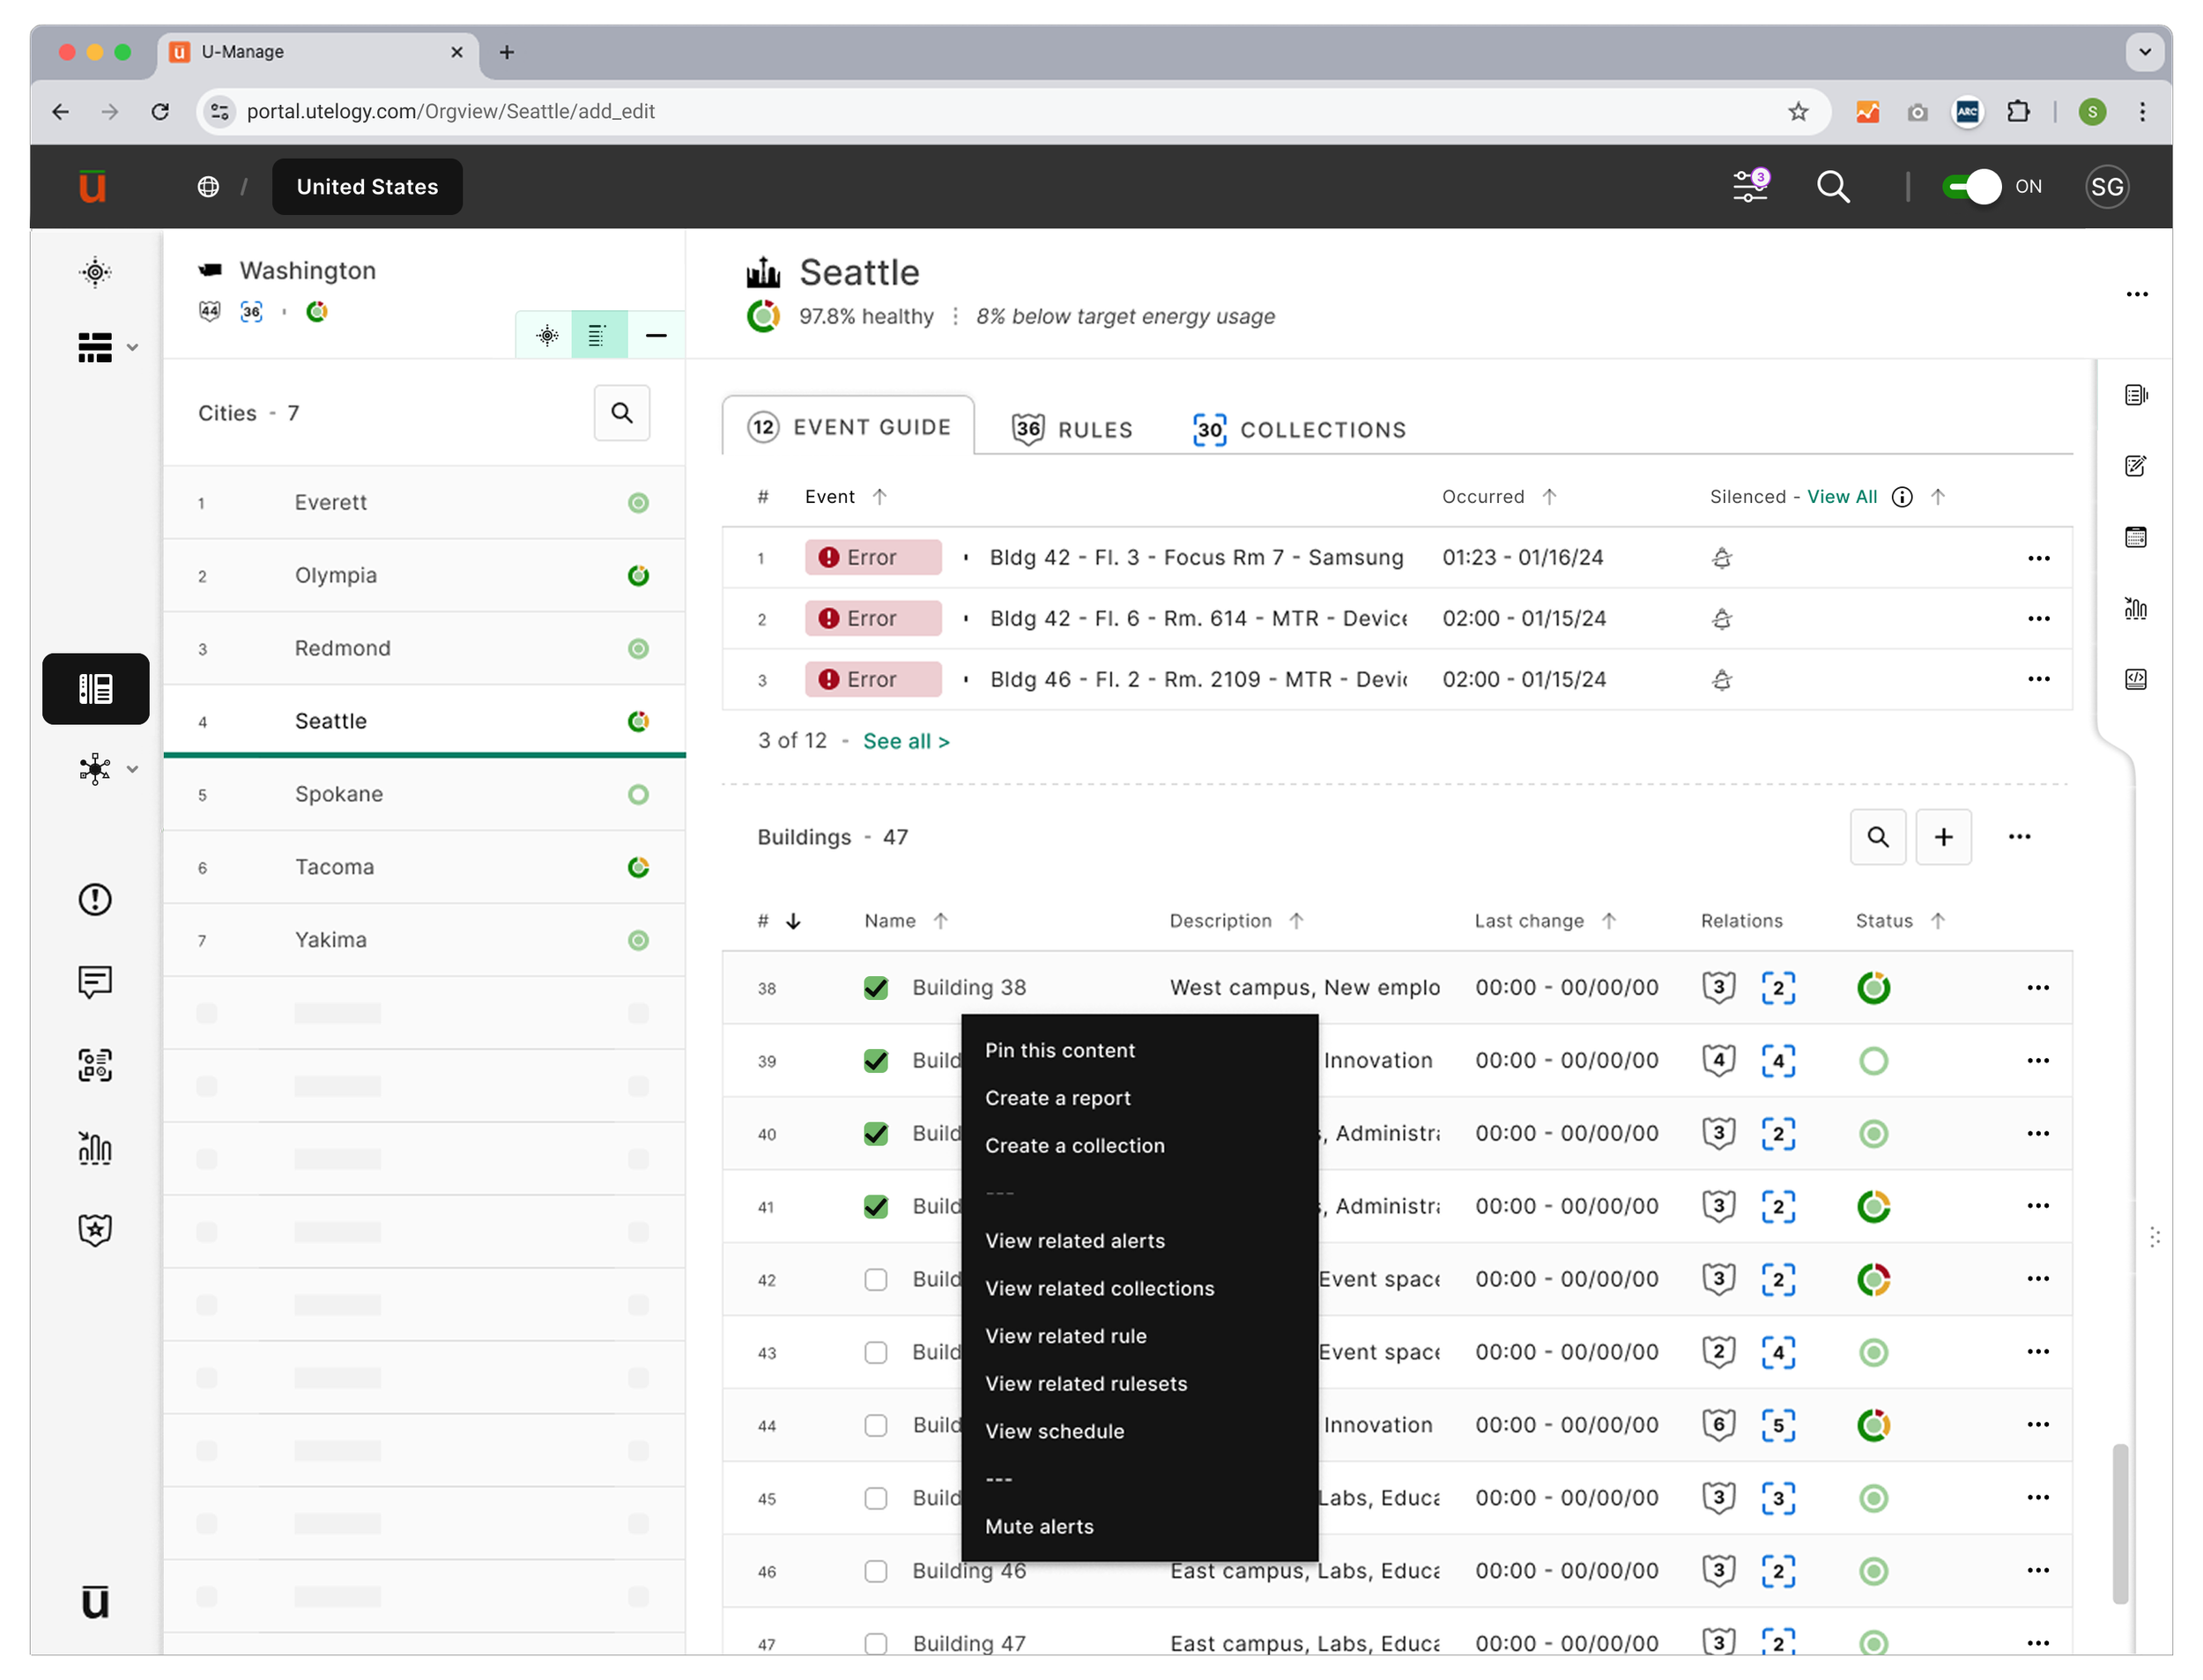Click the search magnifier in the top header
This screenshot has height=1680, width=2203.
[1833, 187]
